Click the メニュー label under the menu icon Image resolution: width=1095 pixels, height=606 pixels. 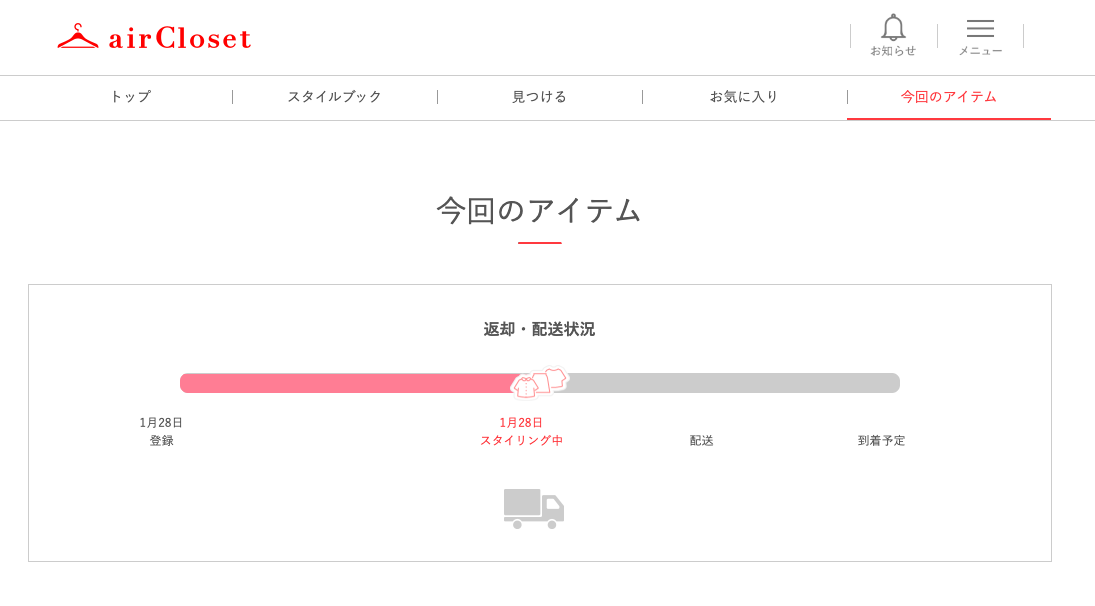coord(980,51)
